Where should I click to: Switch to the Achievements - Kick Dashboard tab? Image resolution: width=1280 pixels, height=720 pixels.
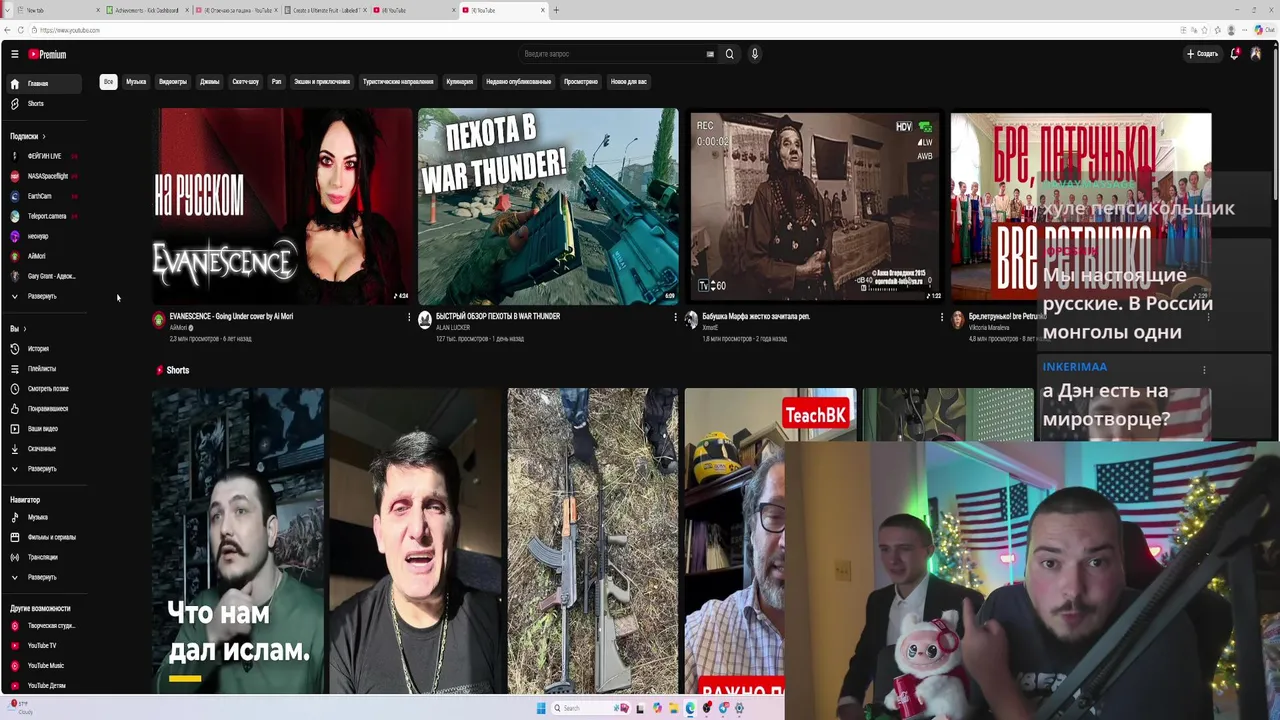coord(146,10)
